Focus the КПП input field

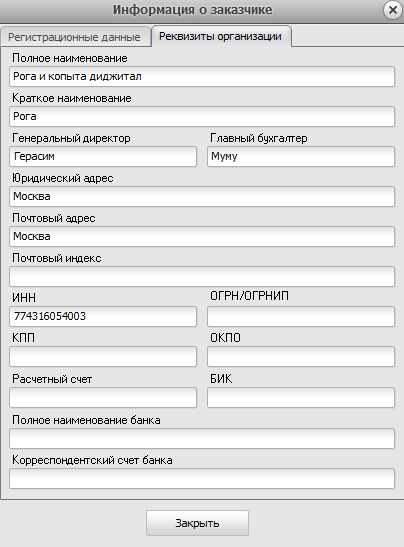click(103, 357)
